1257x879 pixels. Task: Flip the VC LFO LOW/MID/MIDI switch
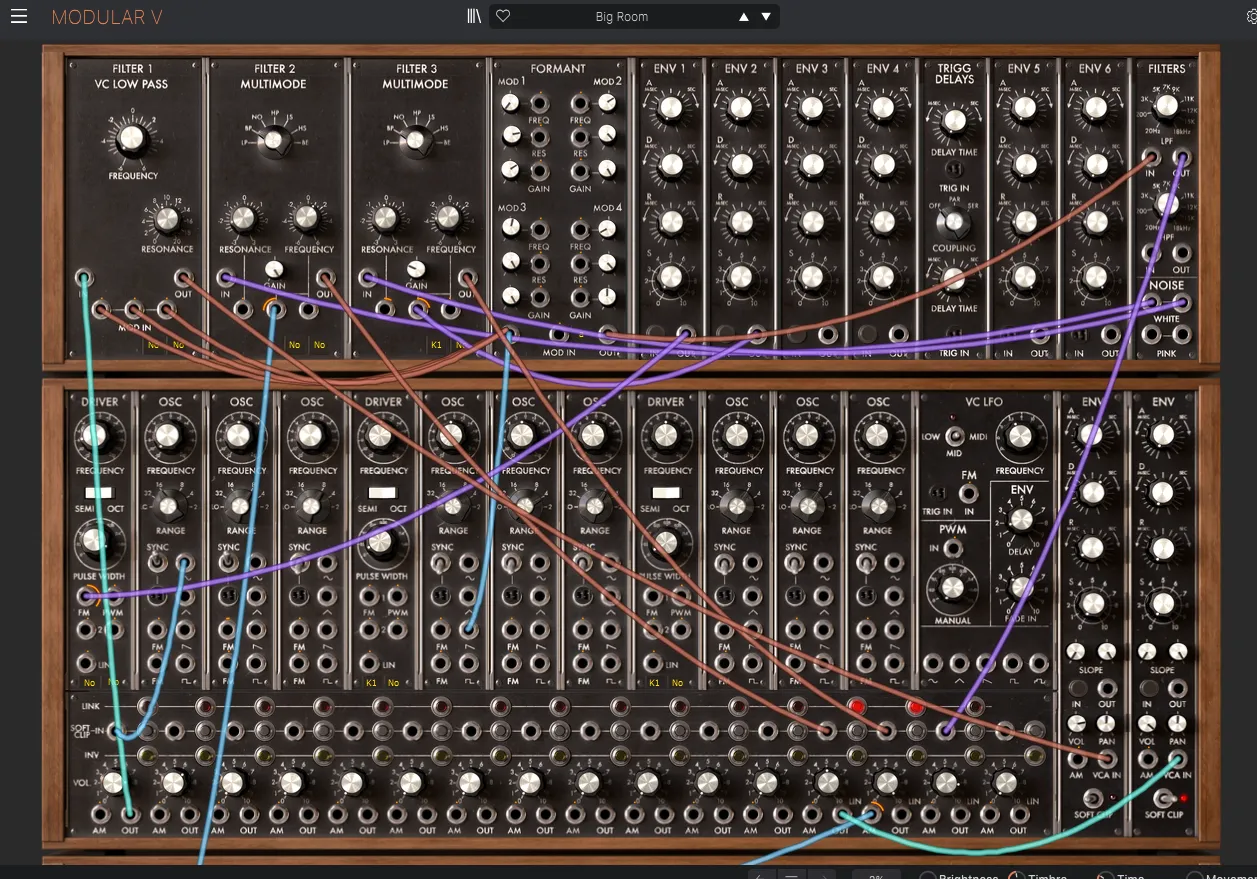click(953, 436)
